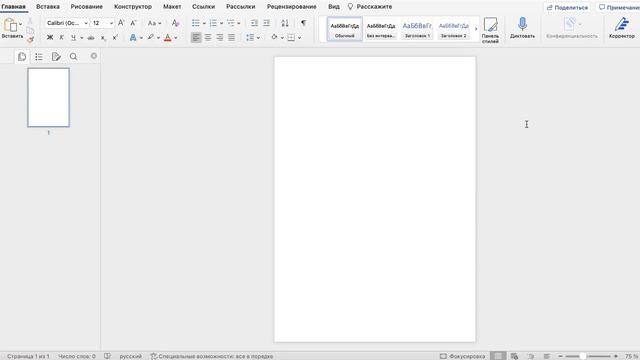Insert a numbered list
This screenshot has width=640, height=360.
pyautogui.click(x=213, y=23)
